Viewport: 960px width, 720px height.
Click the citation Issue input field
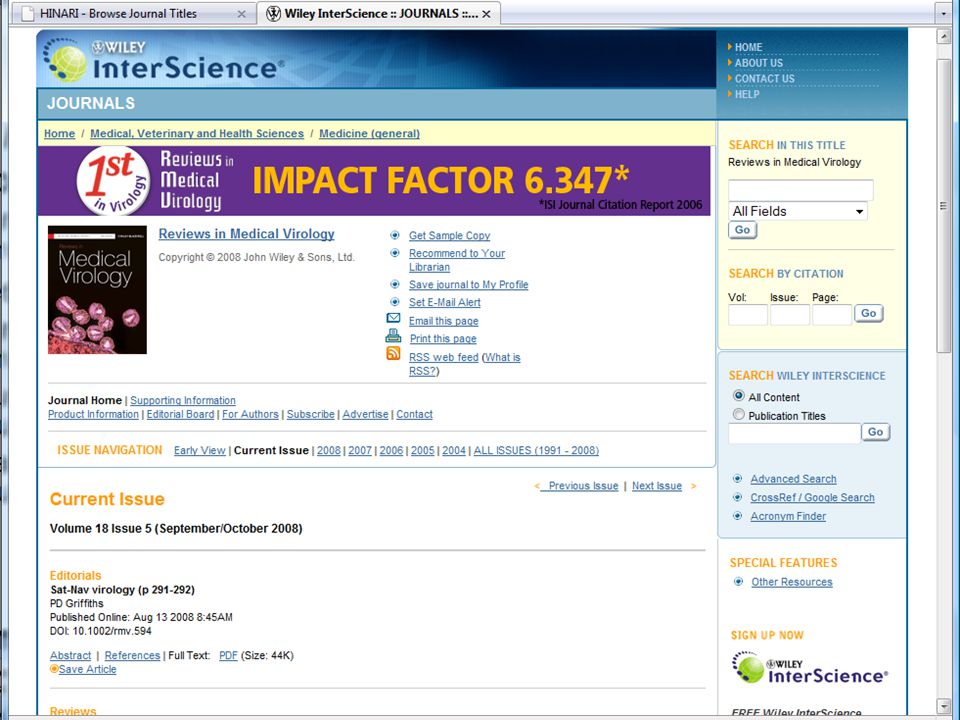790,315
